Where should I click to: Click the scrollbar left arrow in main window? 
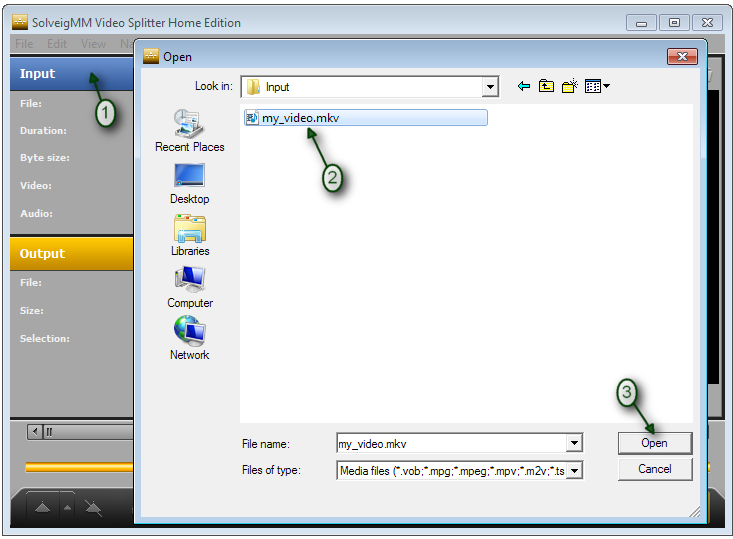point(35,432)
